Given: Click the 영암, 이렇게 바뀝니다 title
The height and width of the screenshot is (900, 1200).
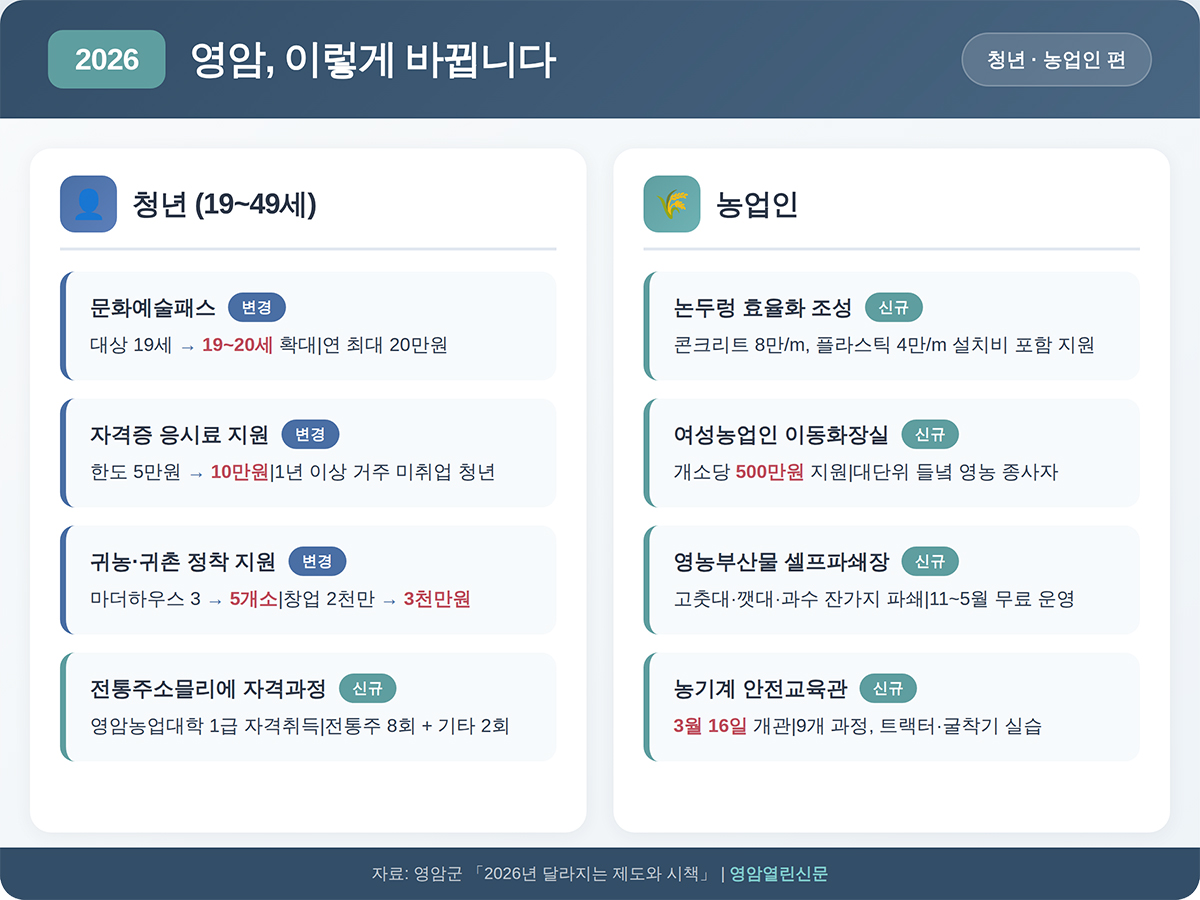Looking at the screenshot, I should [x=372, y=60].
